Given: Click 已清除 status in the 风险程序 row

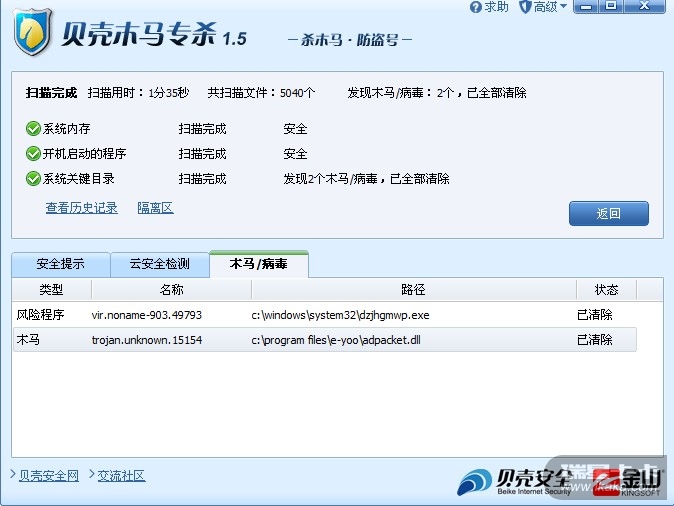Looking at the screenshot, I should click(x=595, y=315).
